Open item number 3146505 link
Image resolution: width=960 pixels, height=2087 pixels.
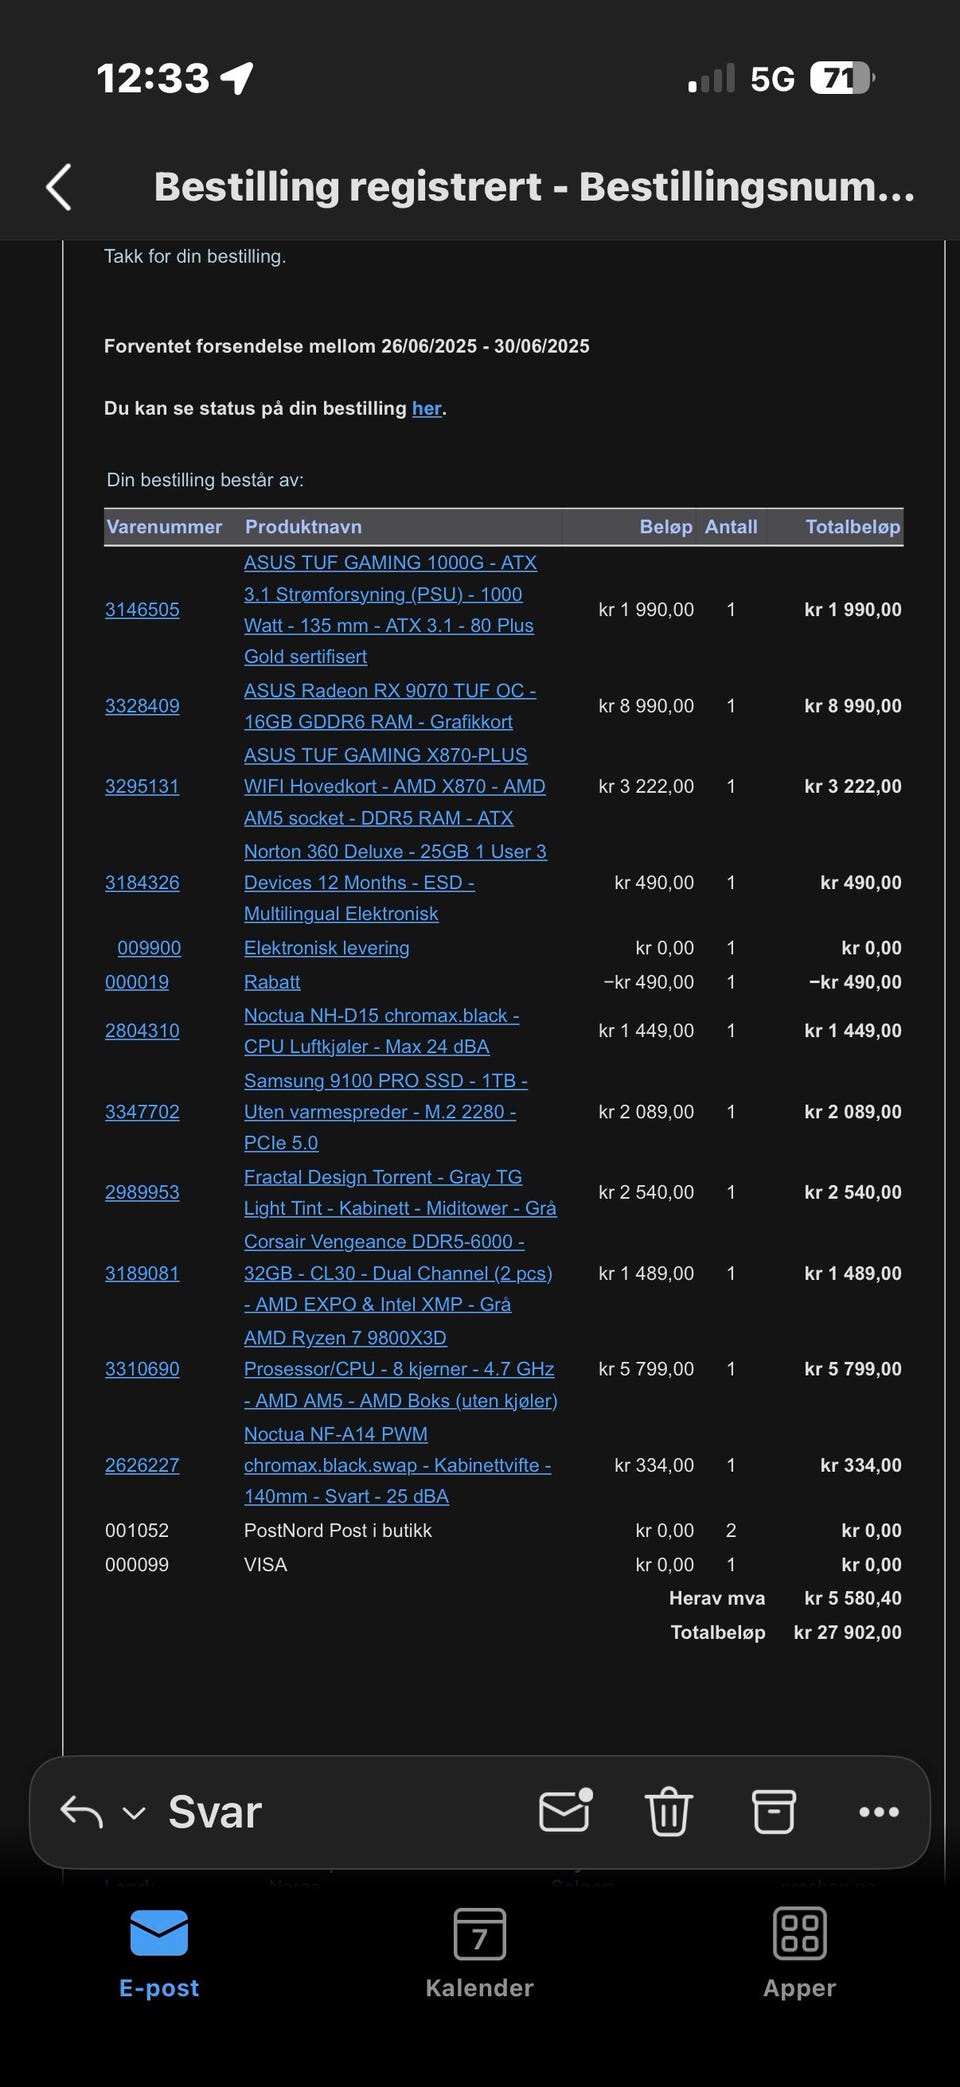click(142, 610)
